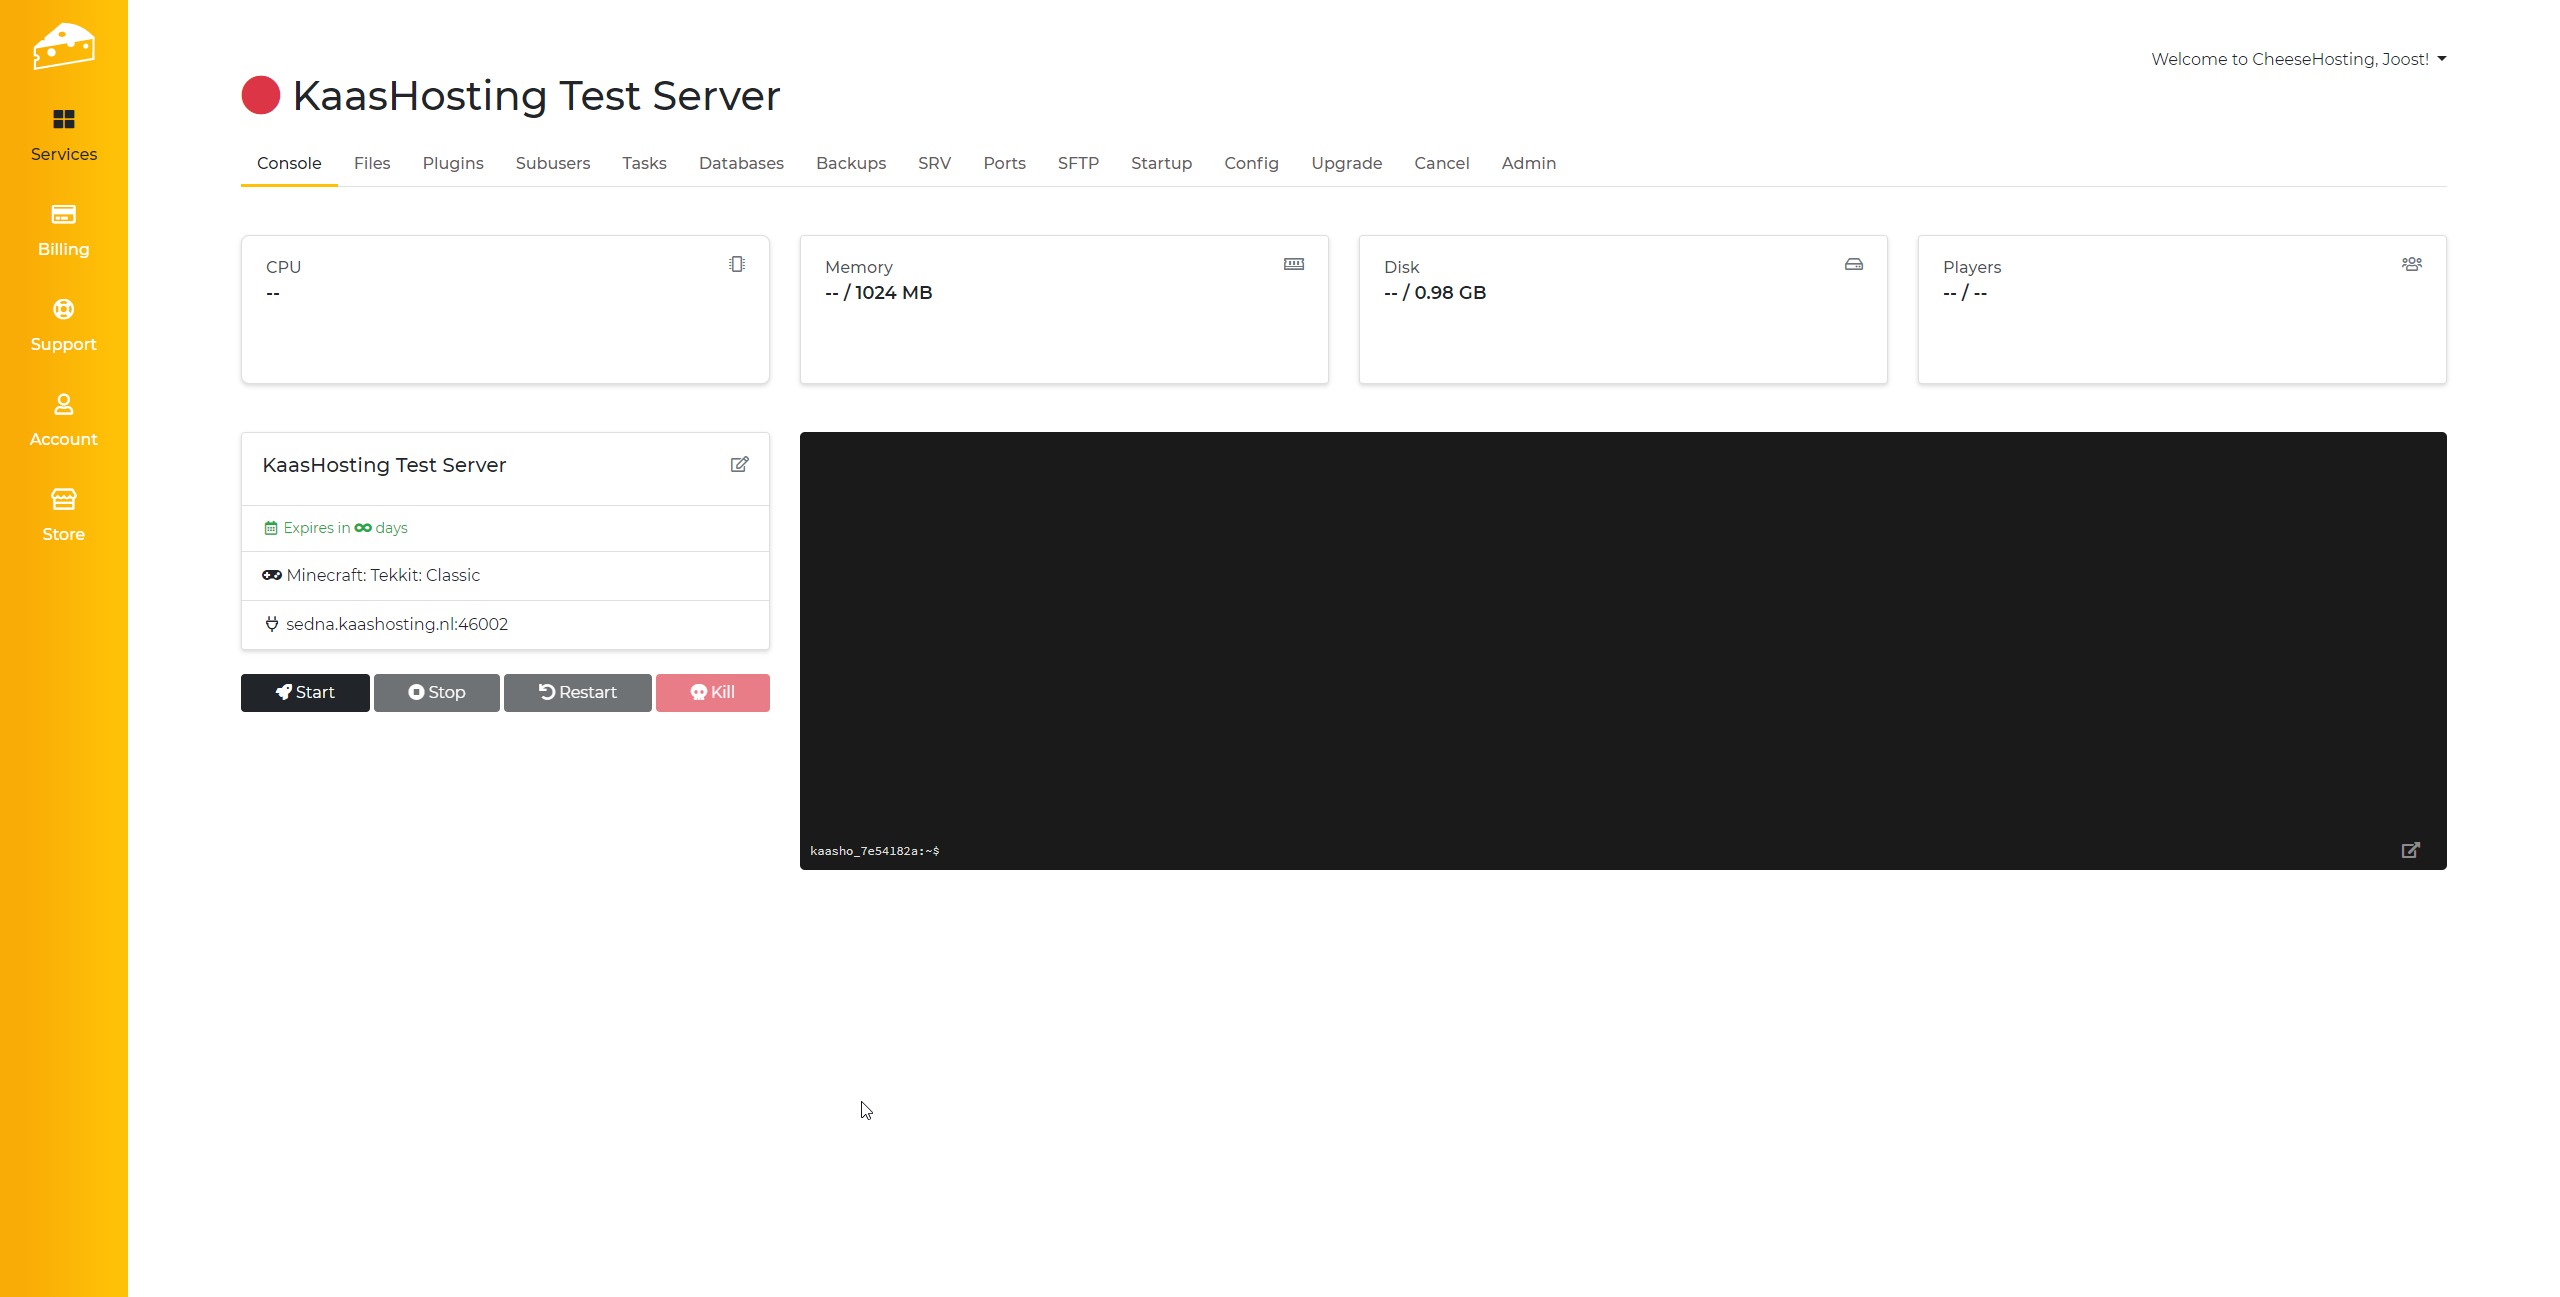The image size is (2560, 1297).
Task: Click the Restart button
Action: 577,692
